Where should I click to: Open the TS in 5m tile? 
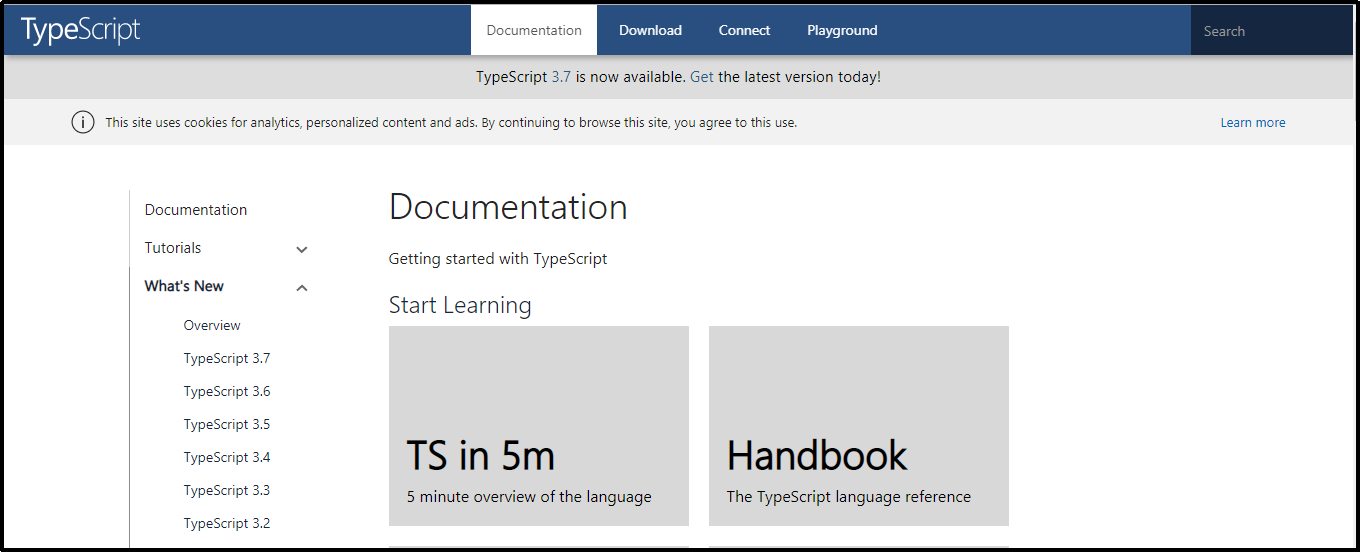click(539, 426)
